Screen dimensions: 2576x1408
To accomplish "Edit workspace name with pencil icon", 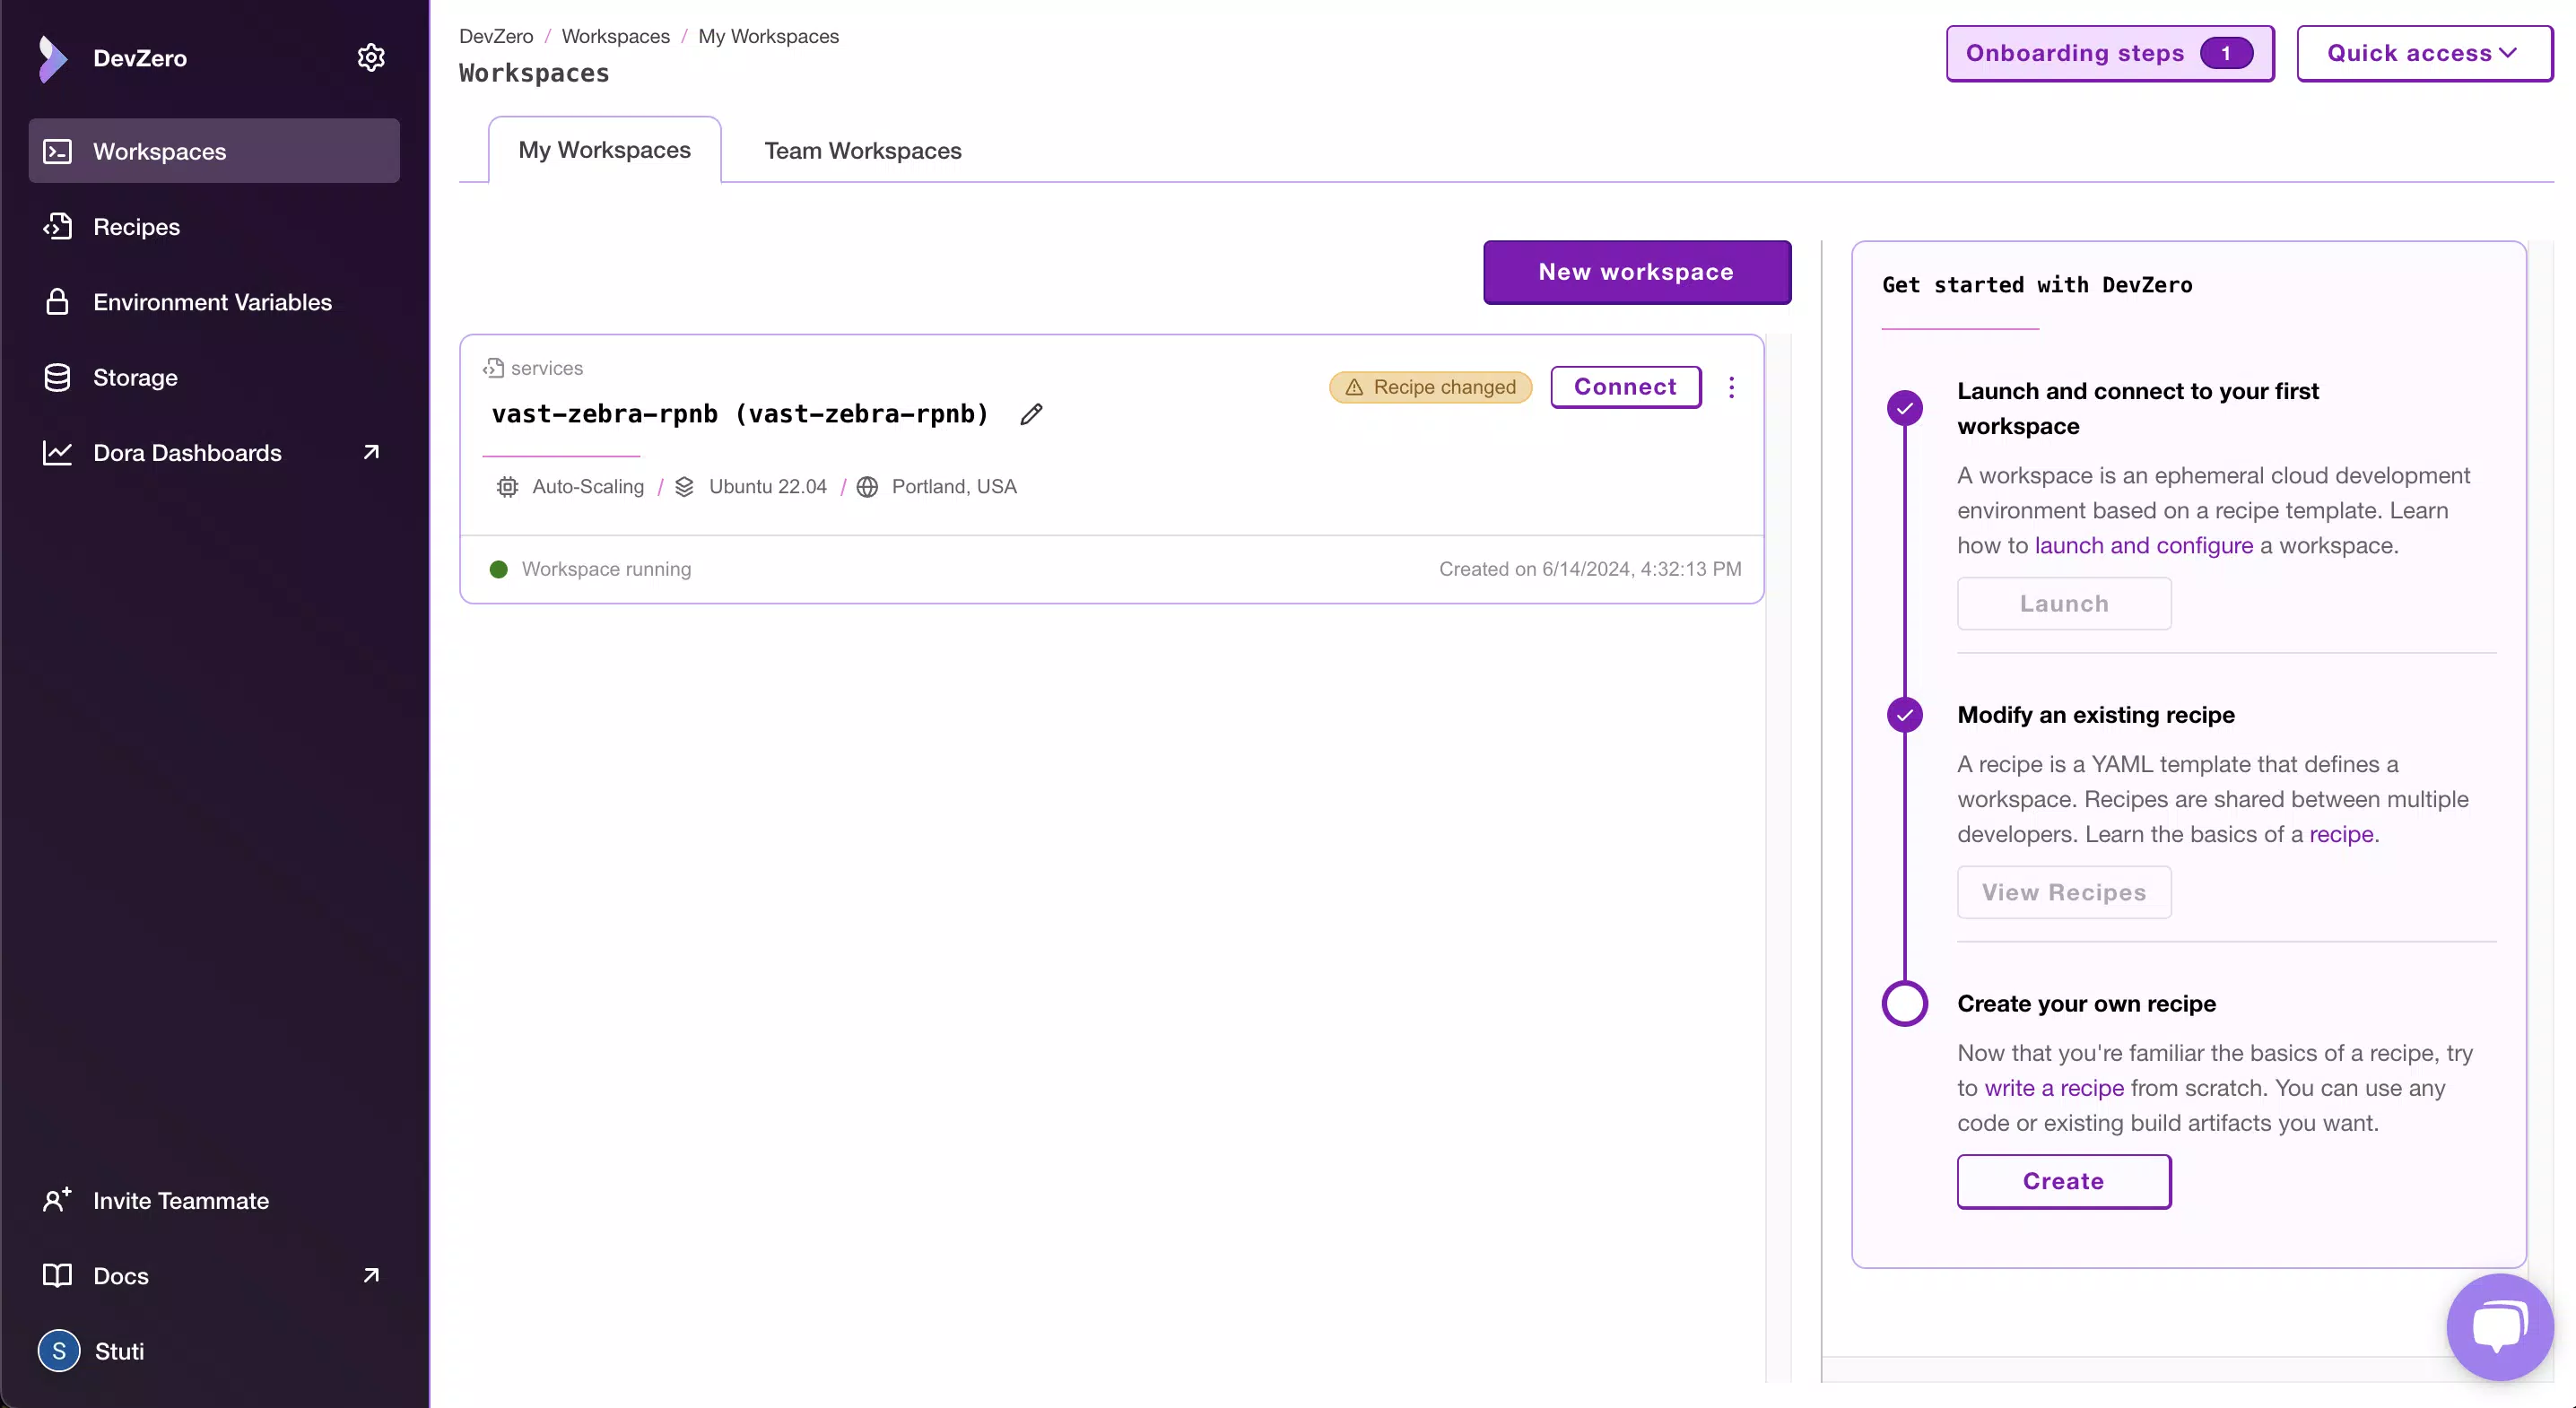I will [x=1032, y=414].
